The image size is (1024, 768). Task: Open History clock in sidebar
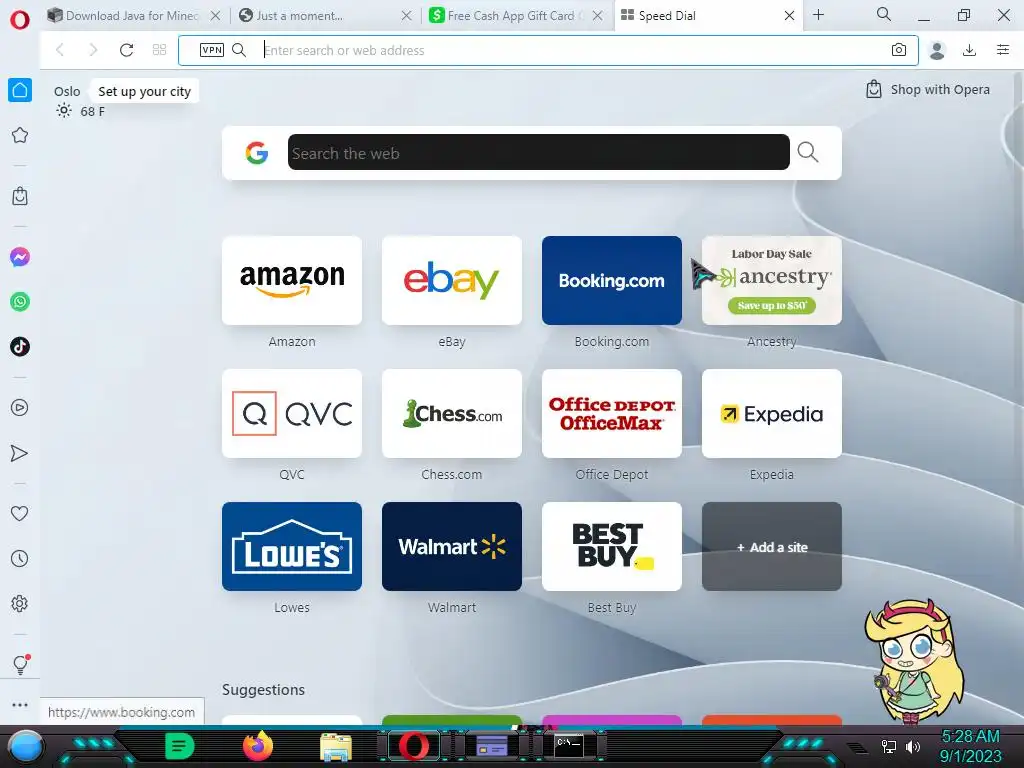tap(20, 558)
